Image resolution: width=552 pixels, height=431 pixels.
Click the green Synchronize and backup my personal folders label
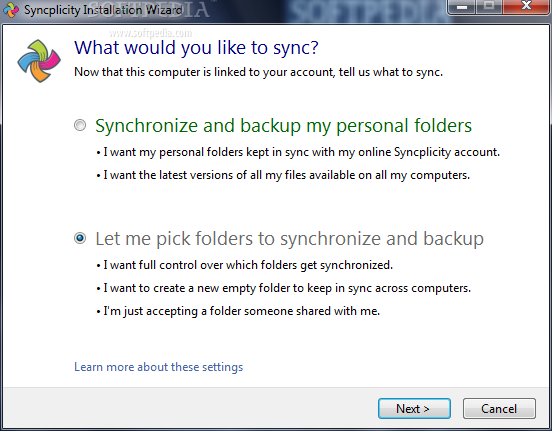(x=283, y=126)
